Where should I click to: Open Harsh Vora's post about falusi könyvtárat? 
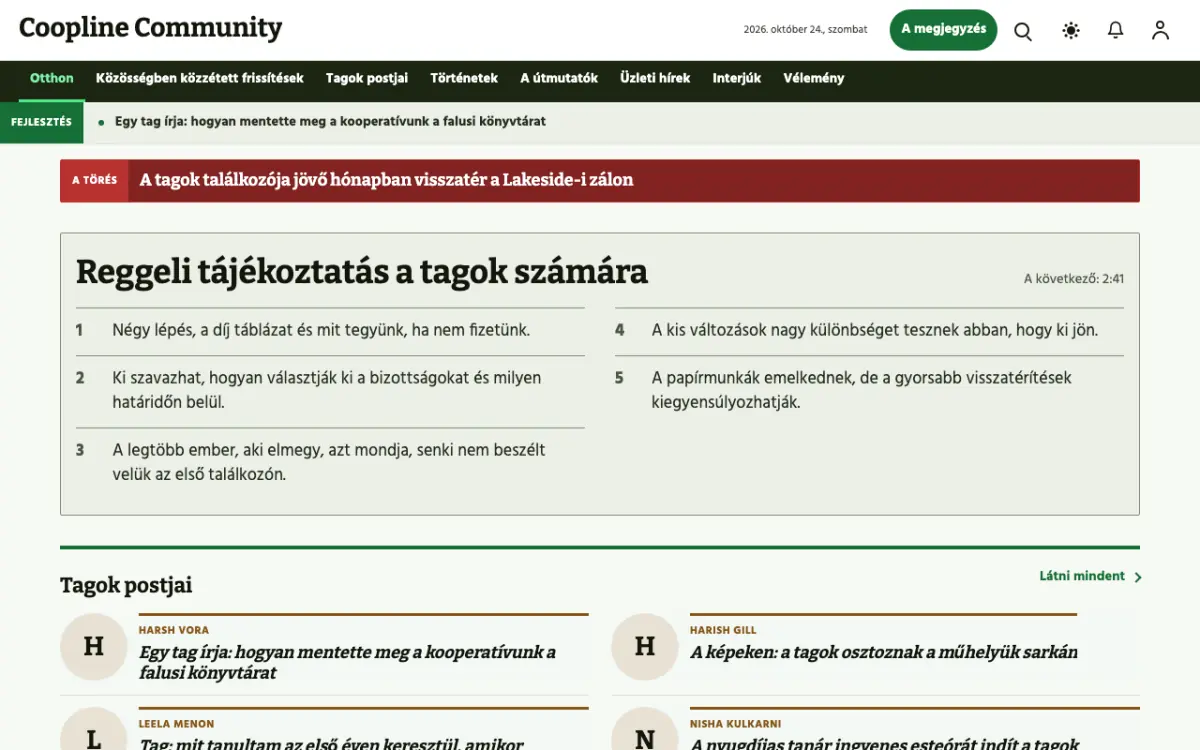pos(347,662)
